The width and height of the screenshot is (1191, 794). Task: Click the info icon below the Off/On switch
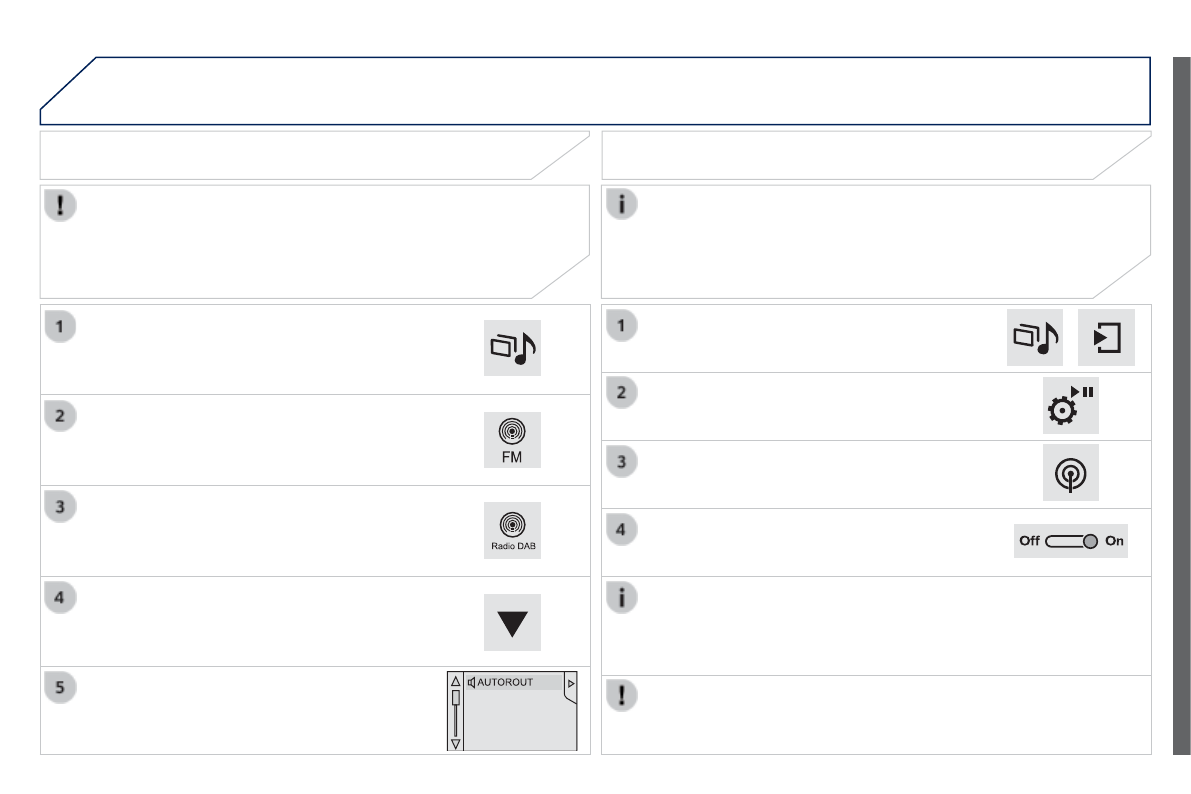622,597
